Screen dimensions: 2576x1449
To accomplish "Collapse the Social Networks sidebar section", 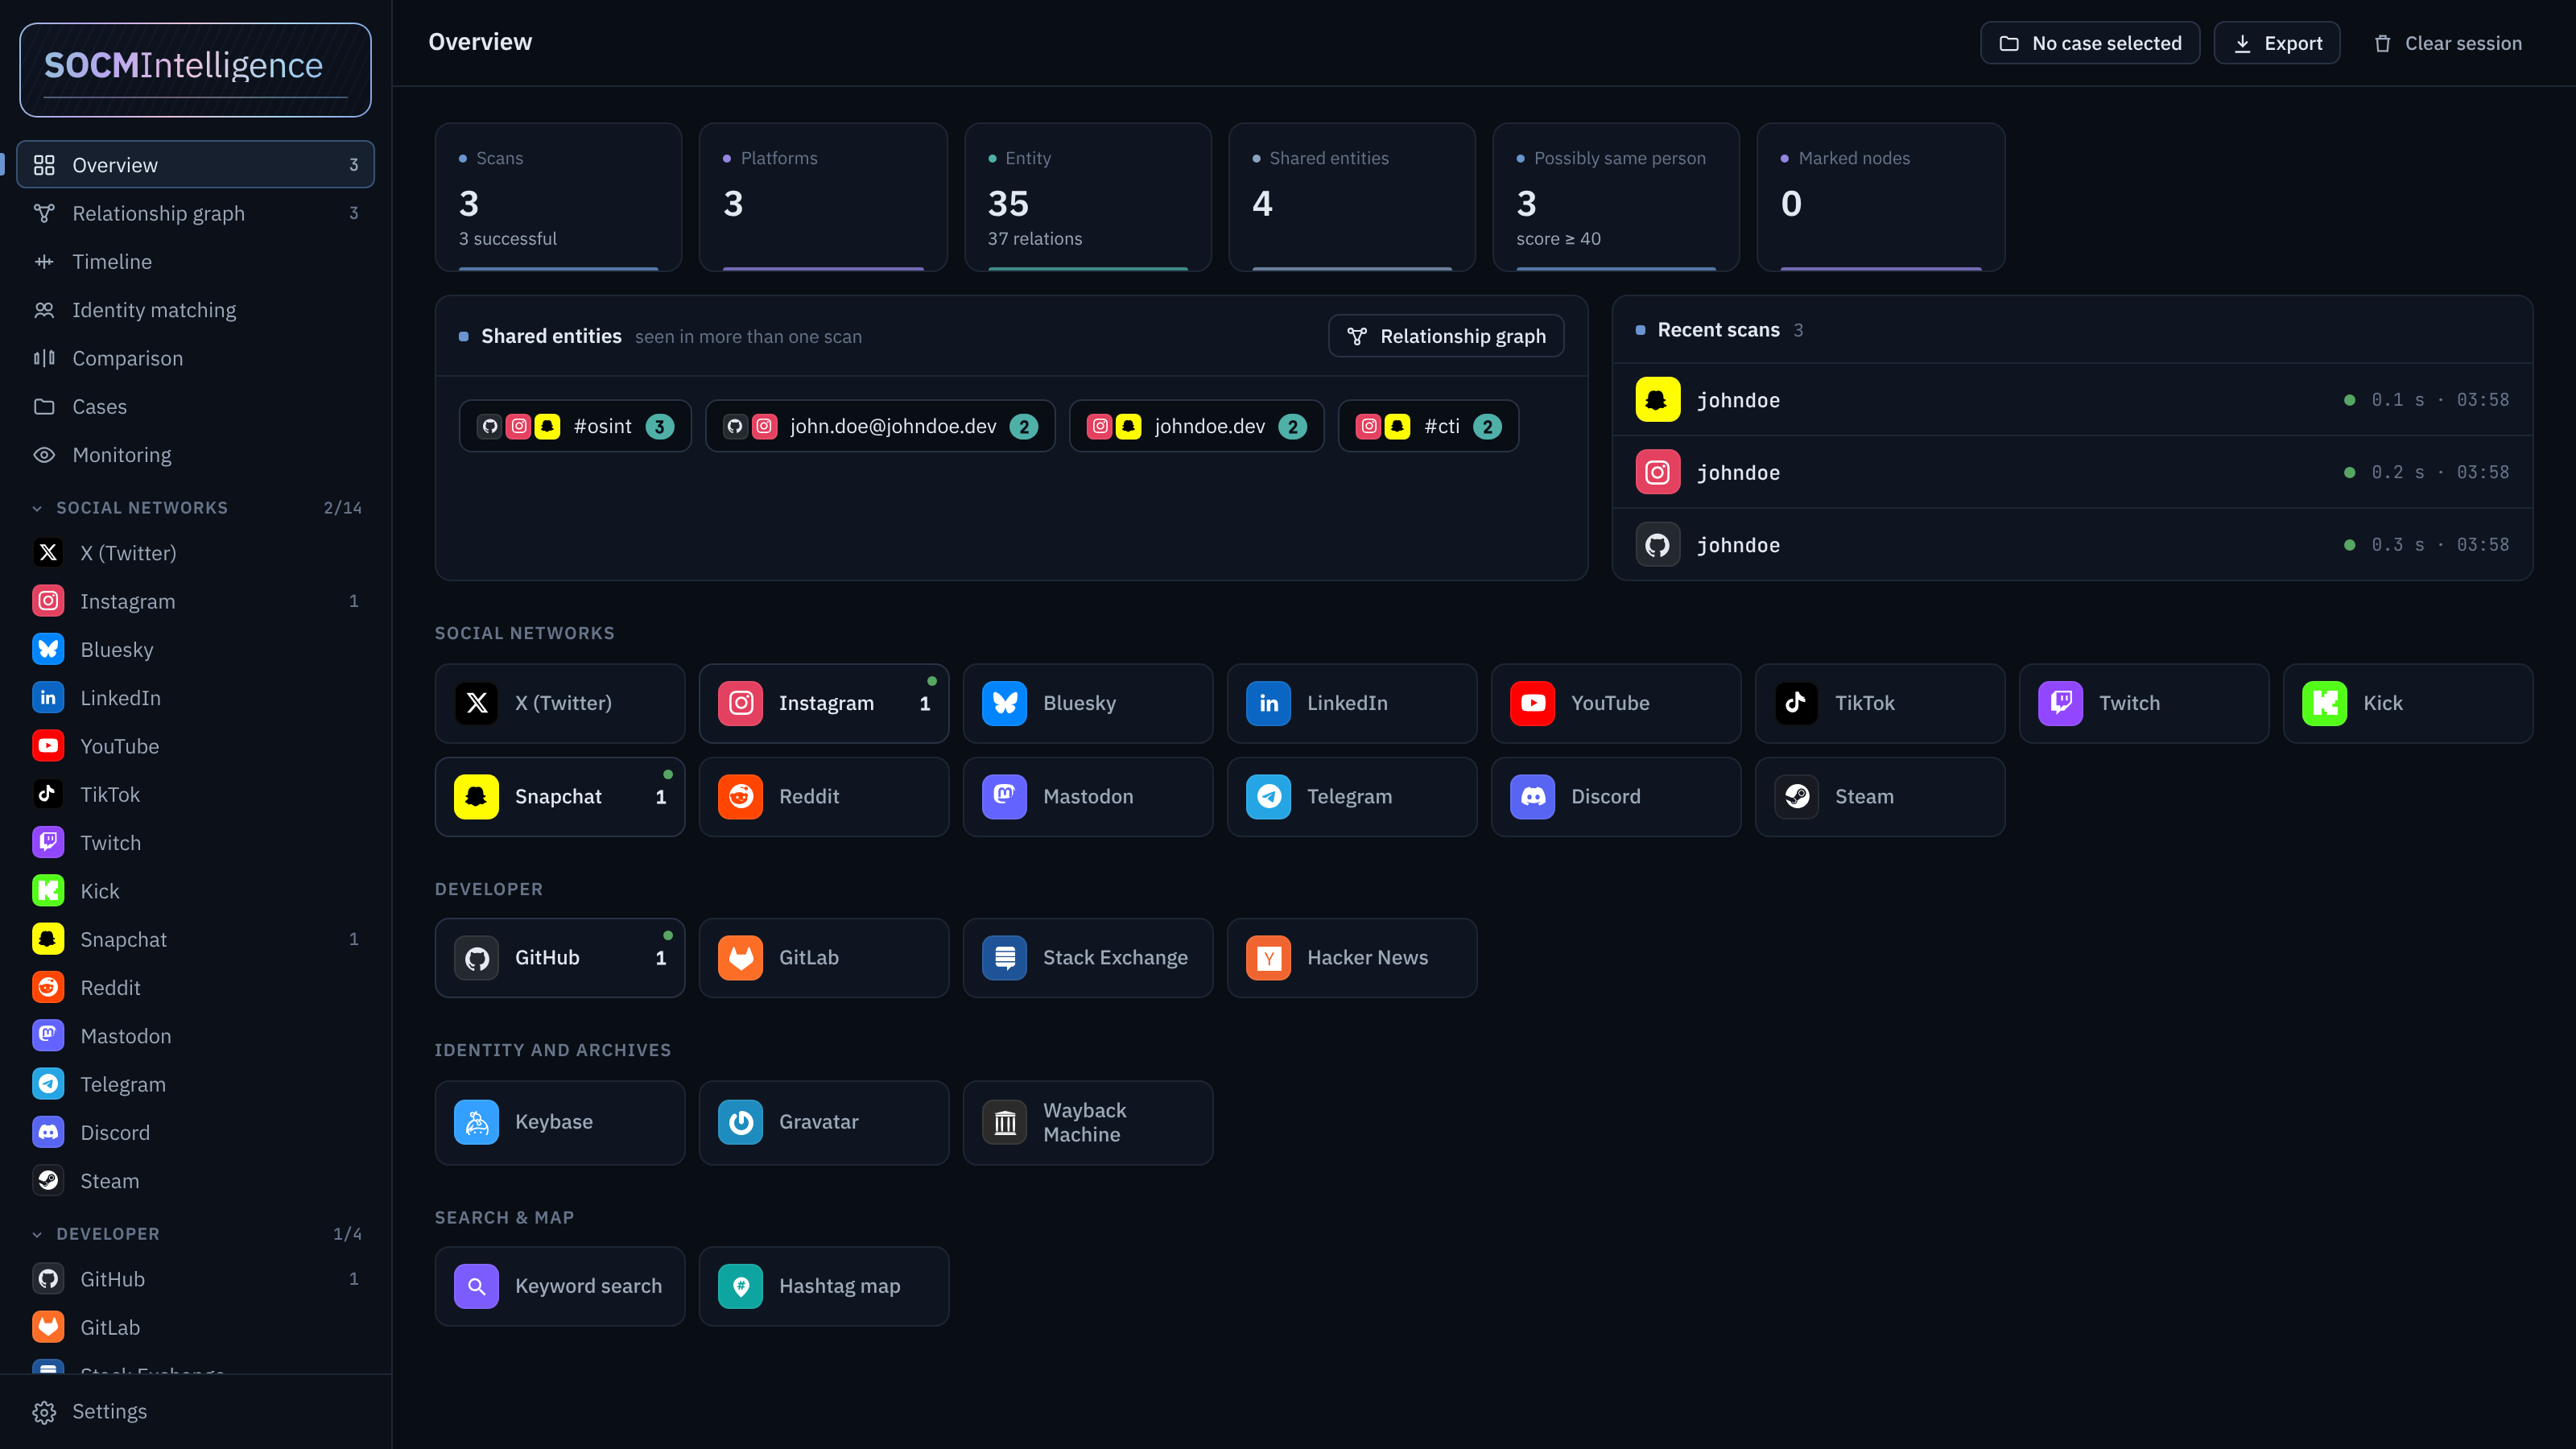I will (196, 508).
